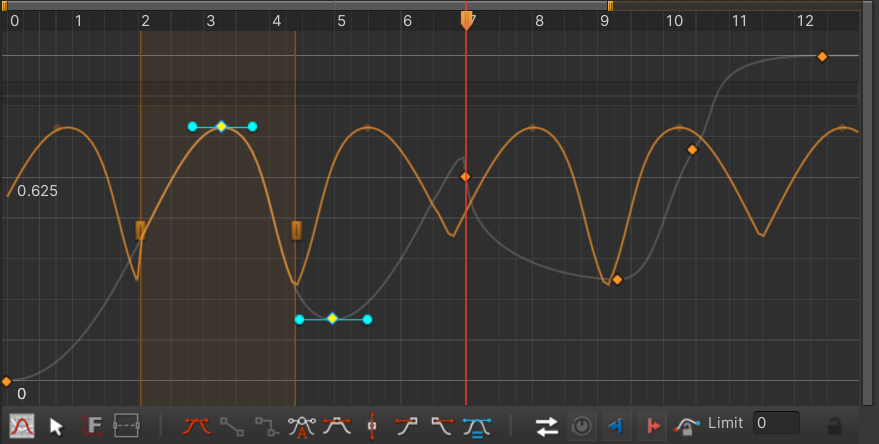
Task: Click the red right-pointing key button
Action: tap(651, 426)
